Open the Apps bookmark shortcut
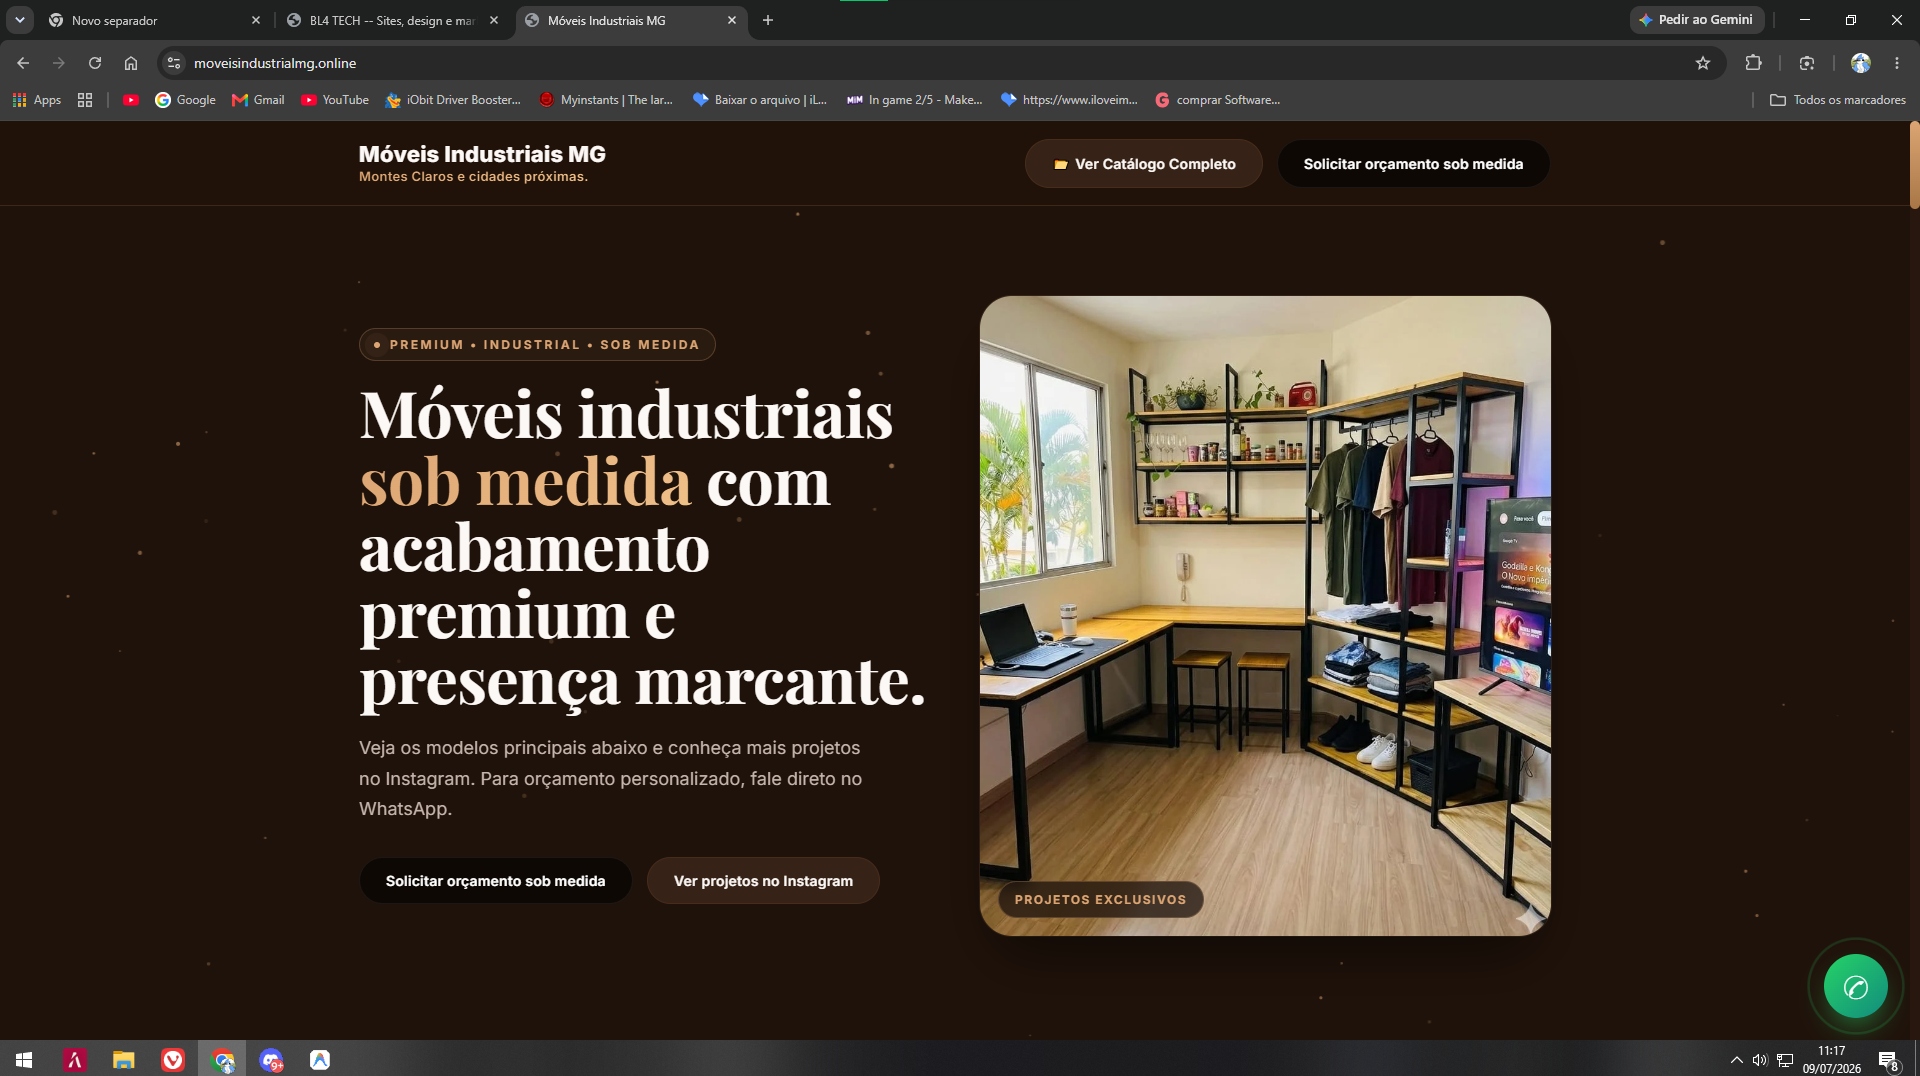The width and height of the screenshot is (1920, 1076). (36, 100)
